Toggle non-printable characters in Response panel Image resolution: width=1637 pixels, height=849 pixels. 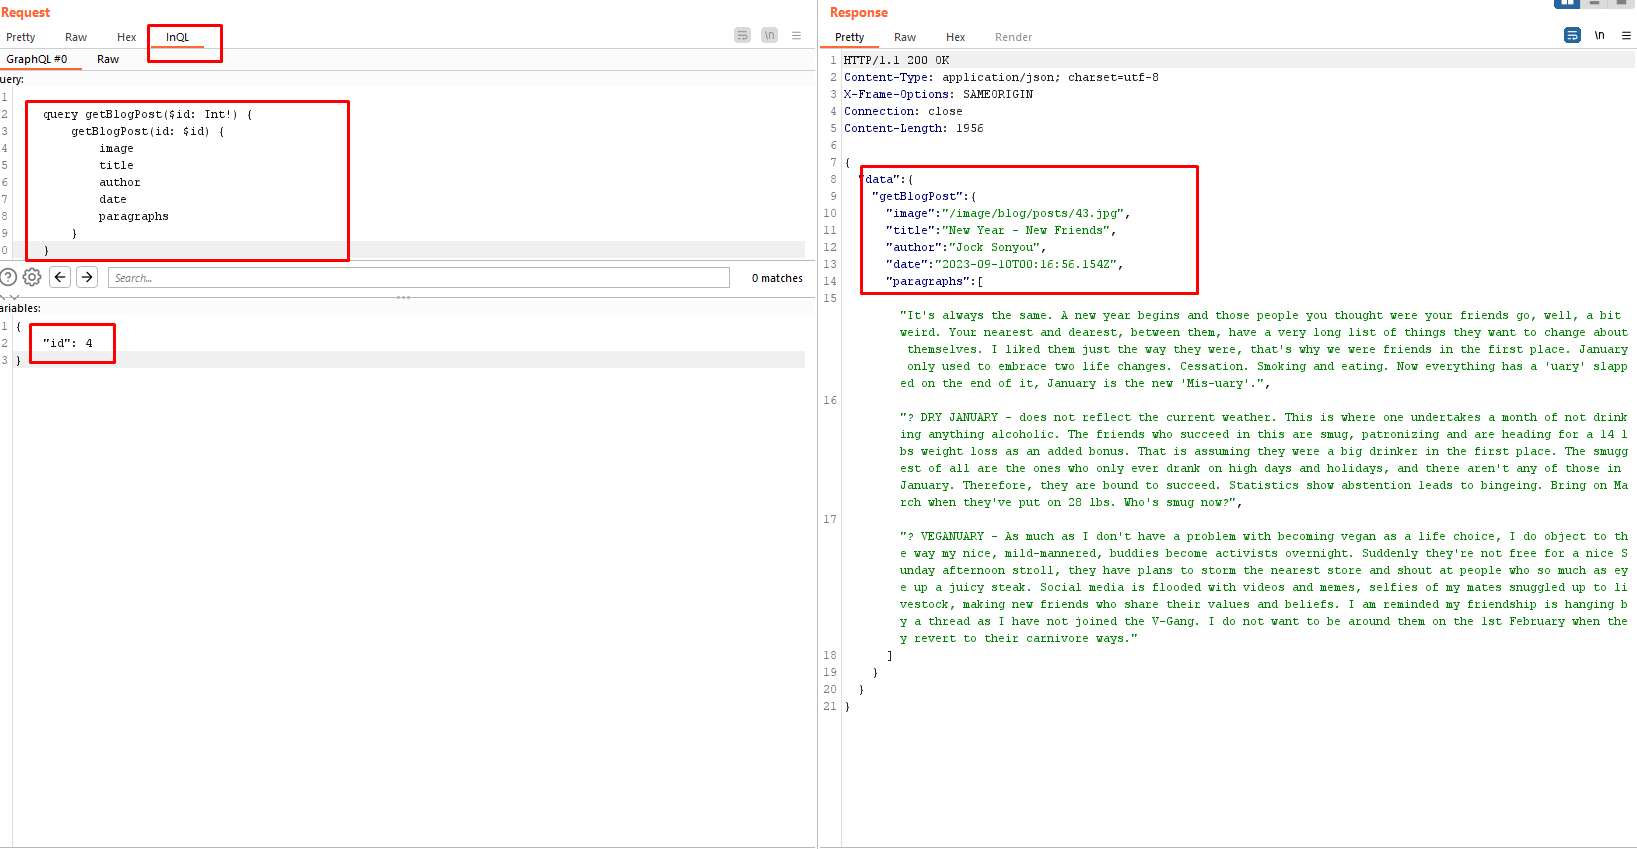point(1600,35)
